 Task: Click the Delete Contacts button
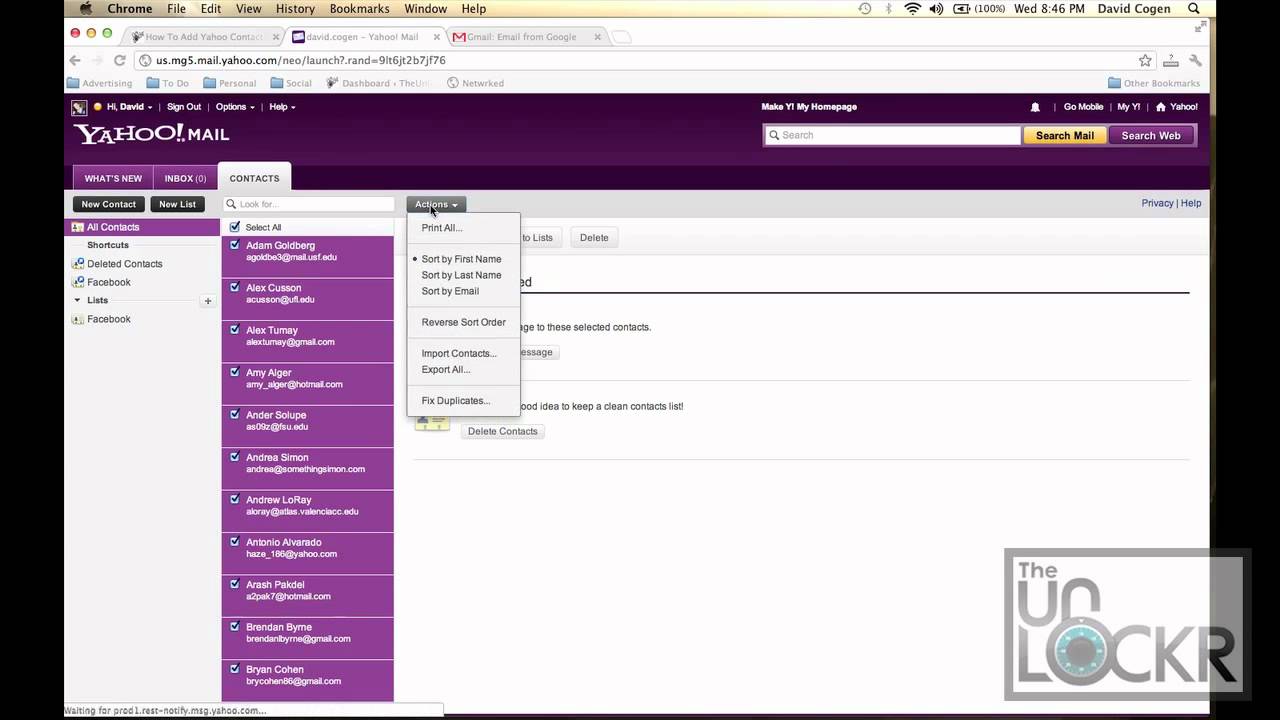[502, 431]
